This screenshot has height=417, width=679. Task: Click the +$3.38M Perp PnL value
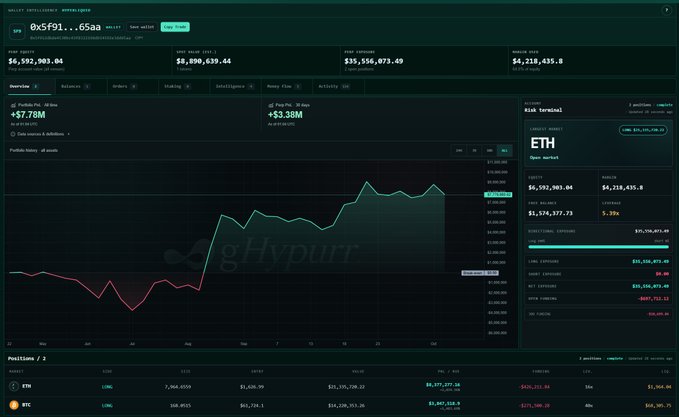tap(285, 115)
